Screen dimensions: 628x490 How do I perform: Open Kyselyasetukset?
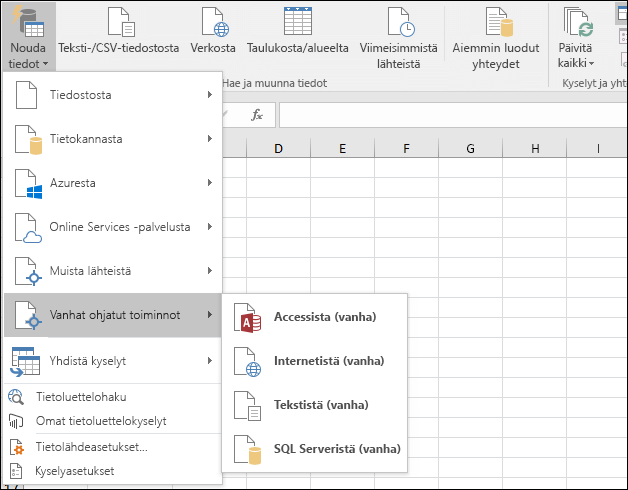(113, 471)
